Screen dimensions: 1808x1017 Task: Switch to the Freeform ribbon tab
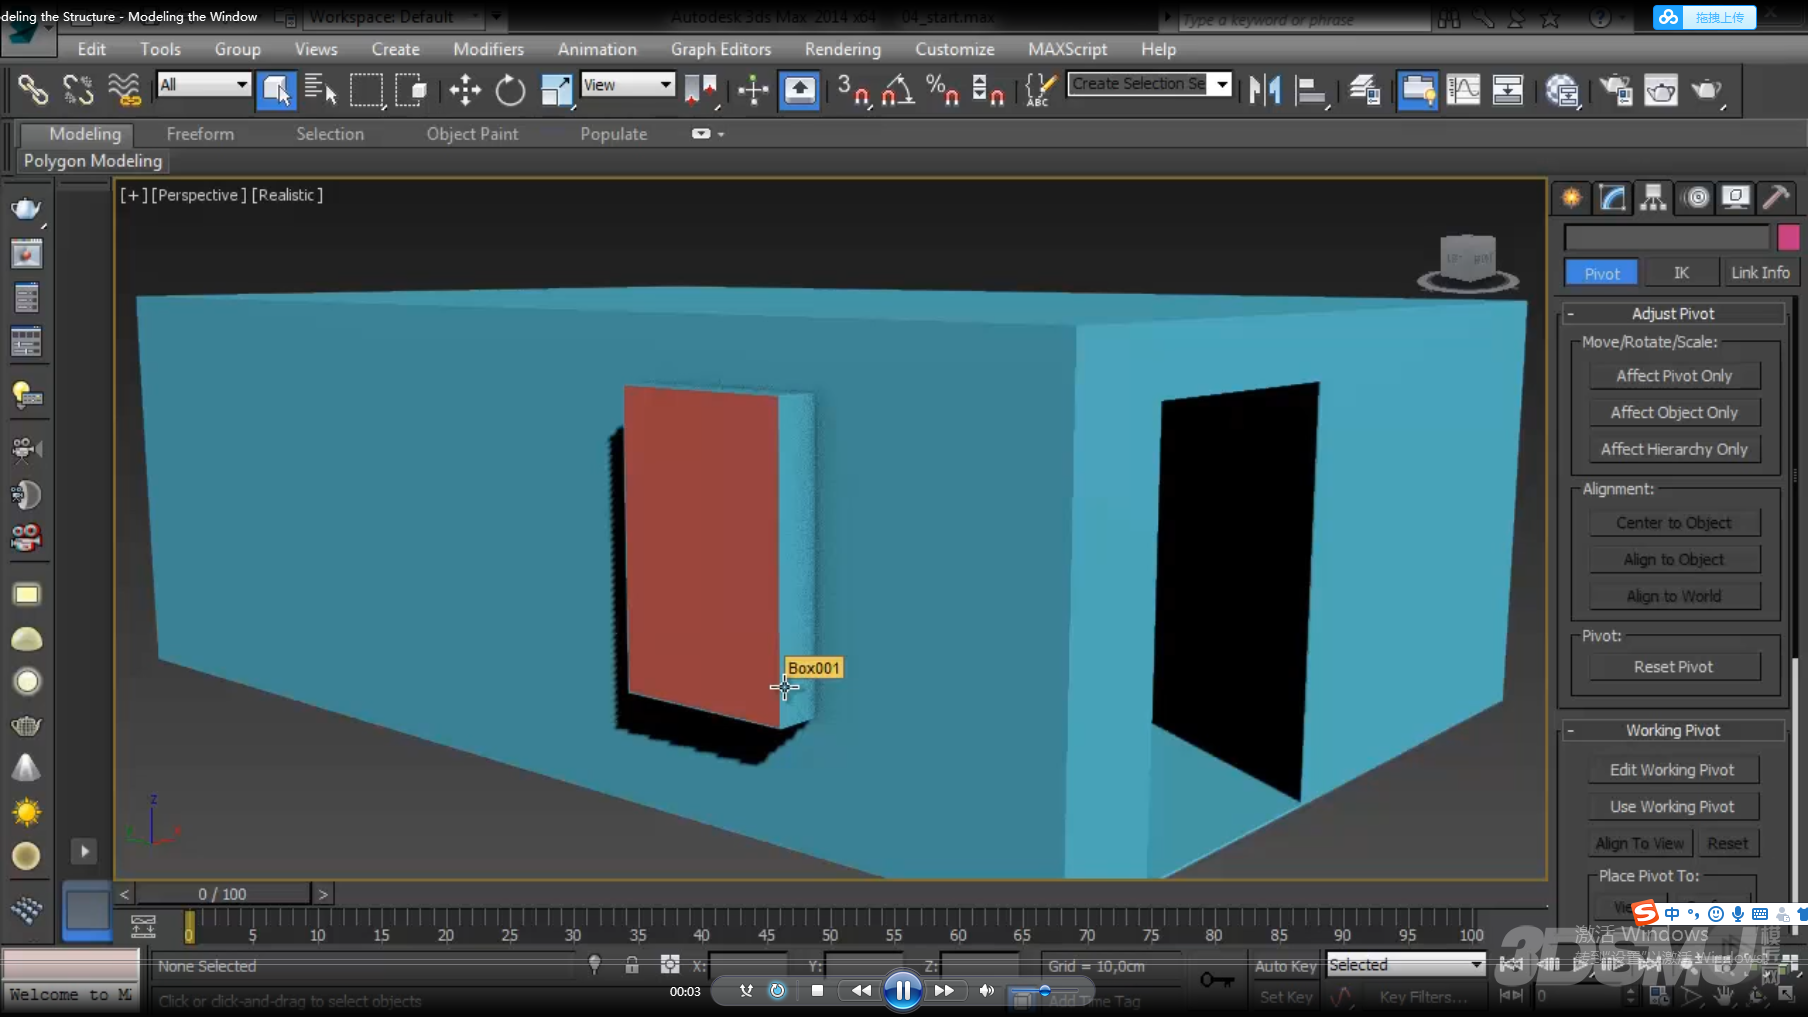(200, 134)
